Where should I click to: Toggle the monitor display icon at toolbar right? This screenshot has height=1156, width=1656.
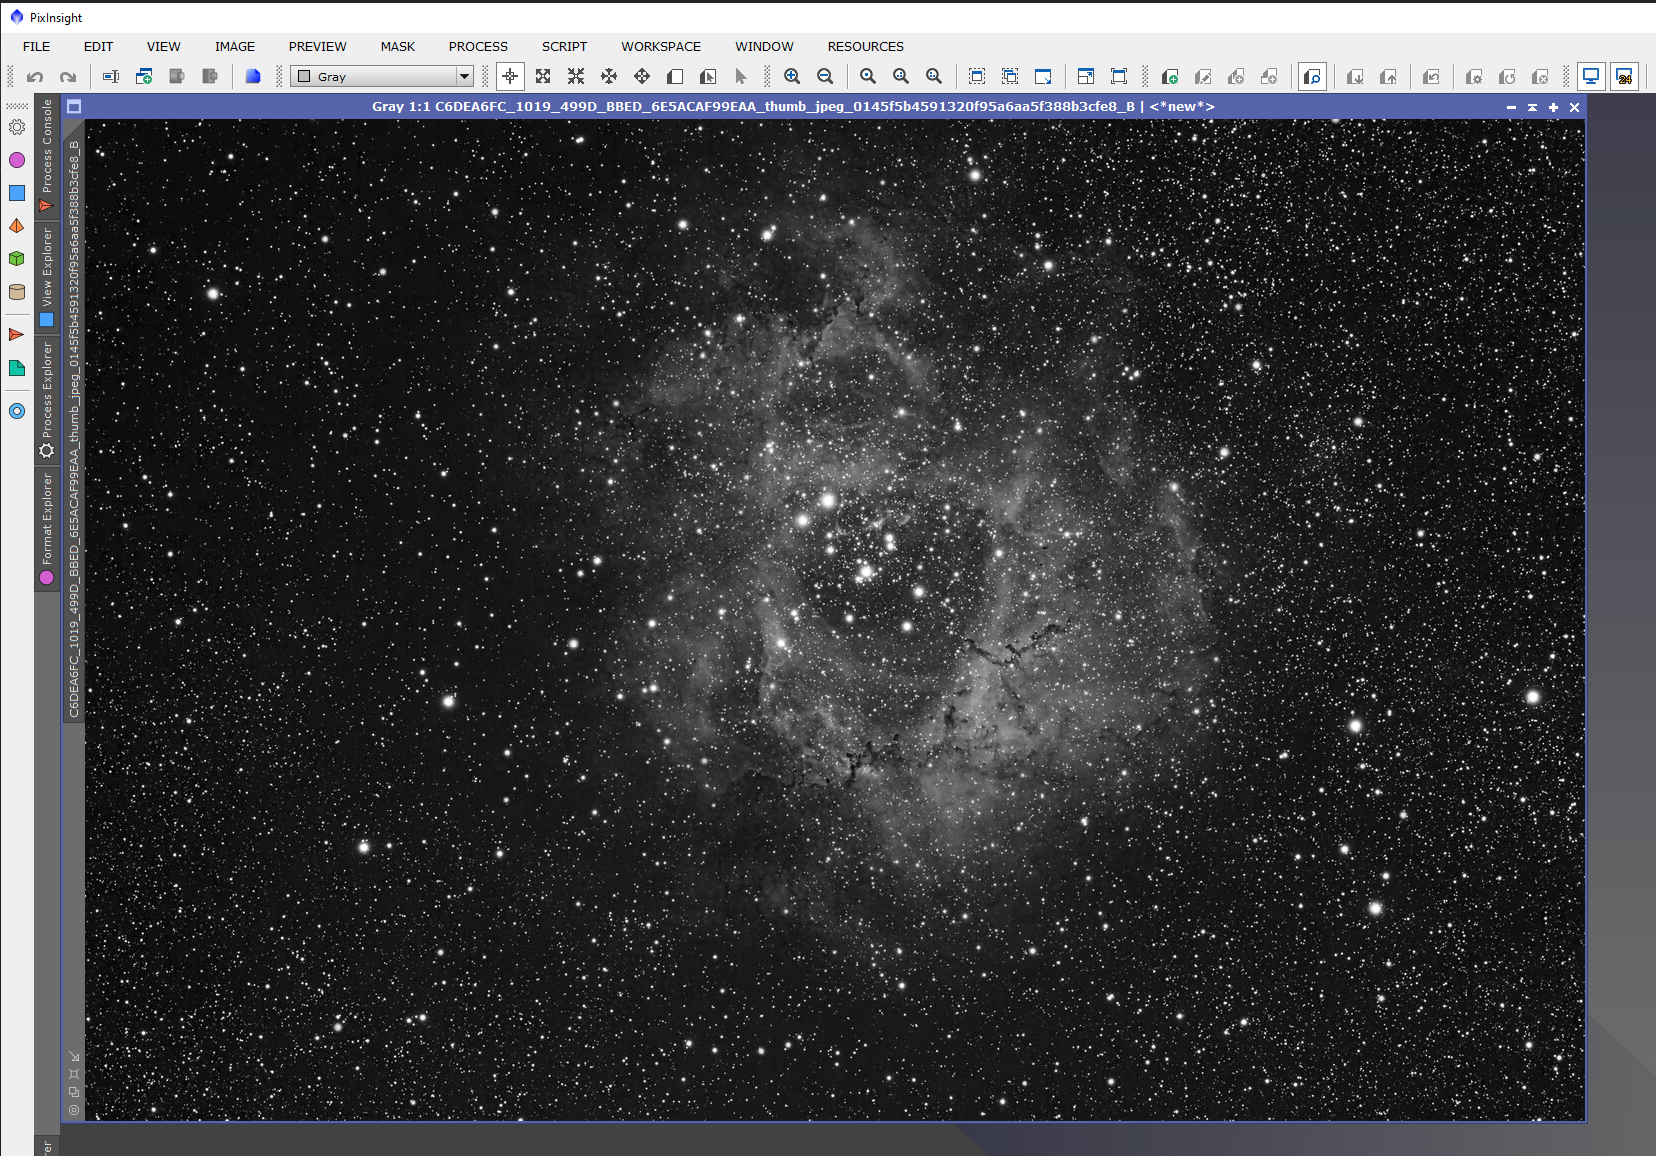pyautogui.click(x=1591, y=77)
